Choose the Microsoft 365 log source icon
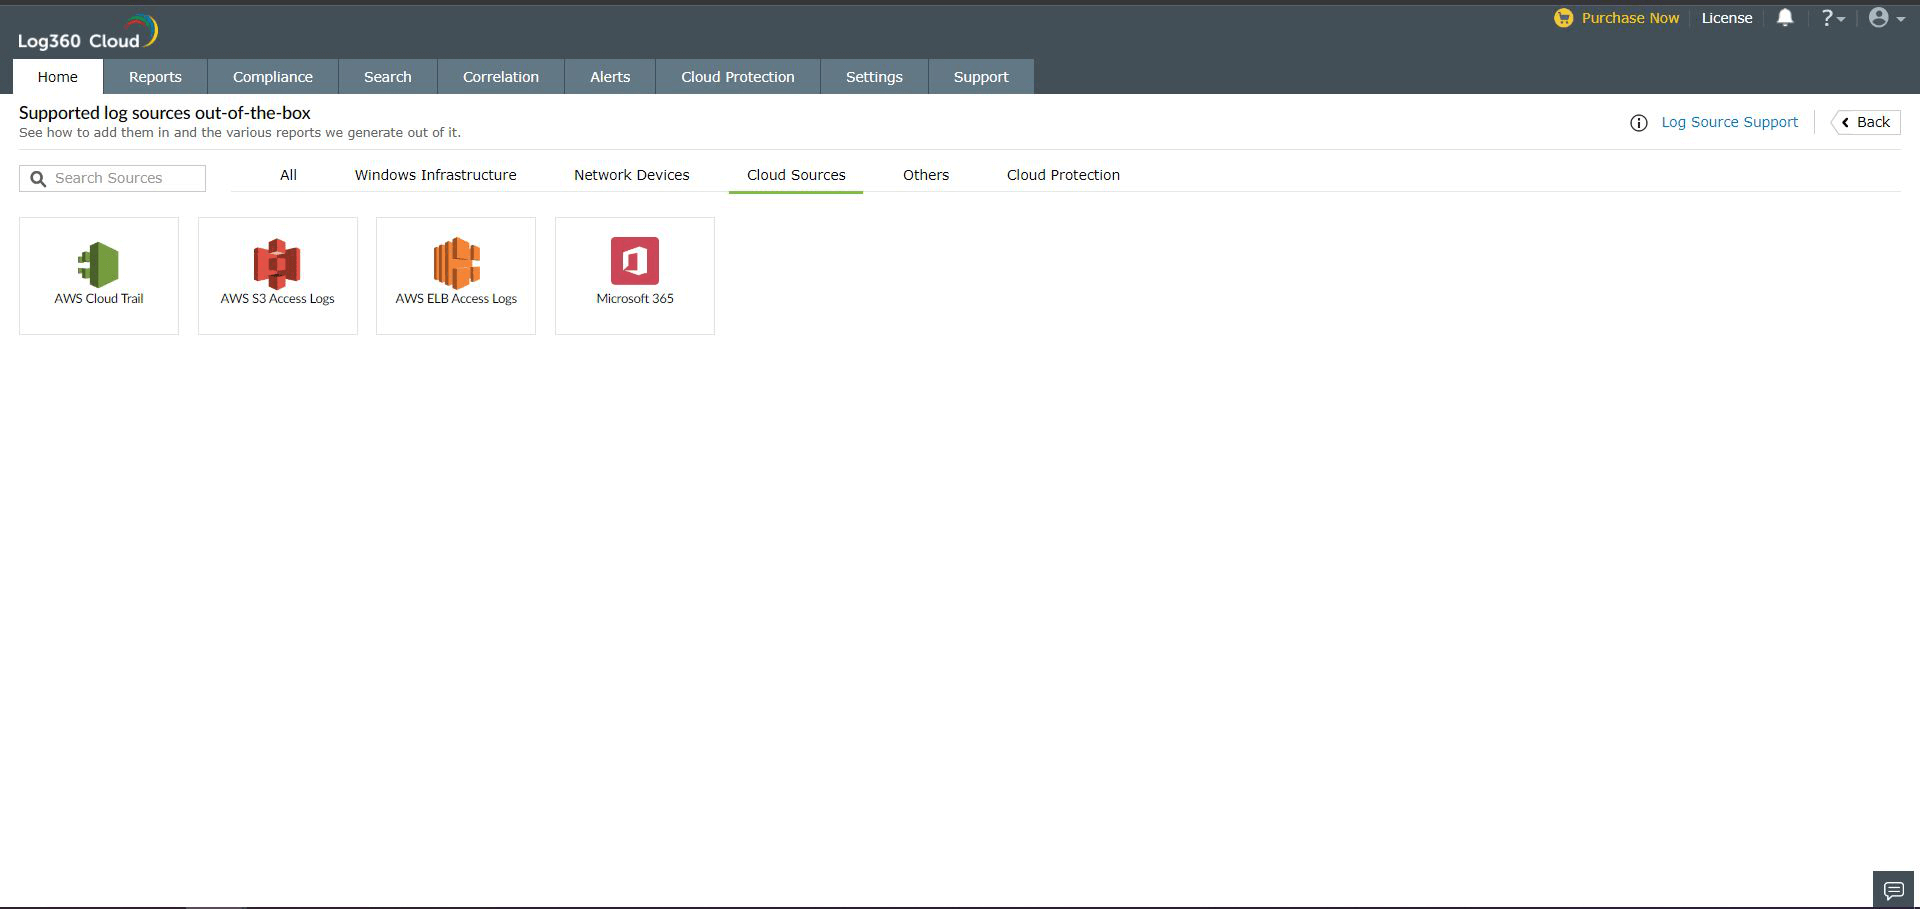 click(634, 261)
